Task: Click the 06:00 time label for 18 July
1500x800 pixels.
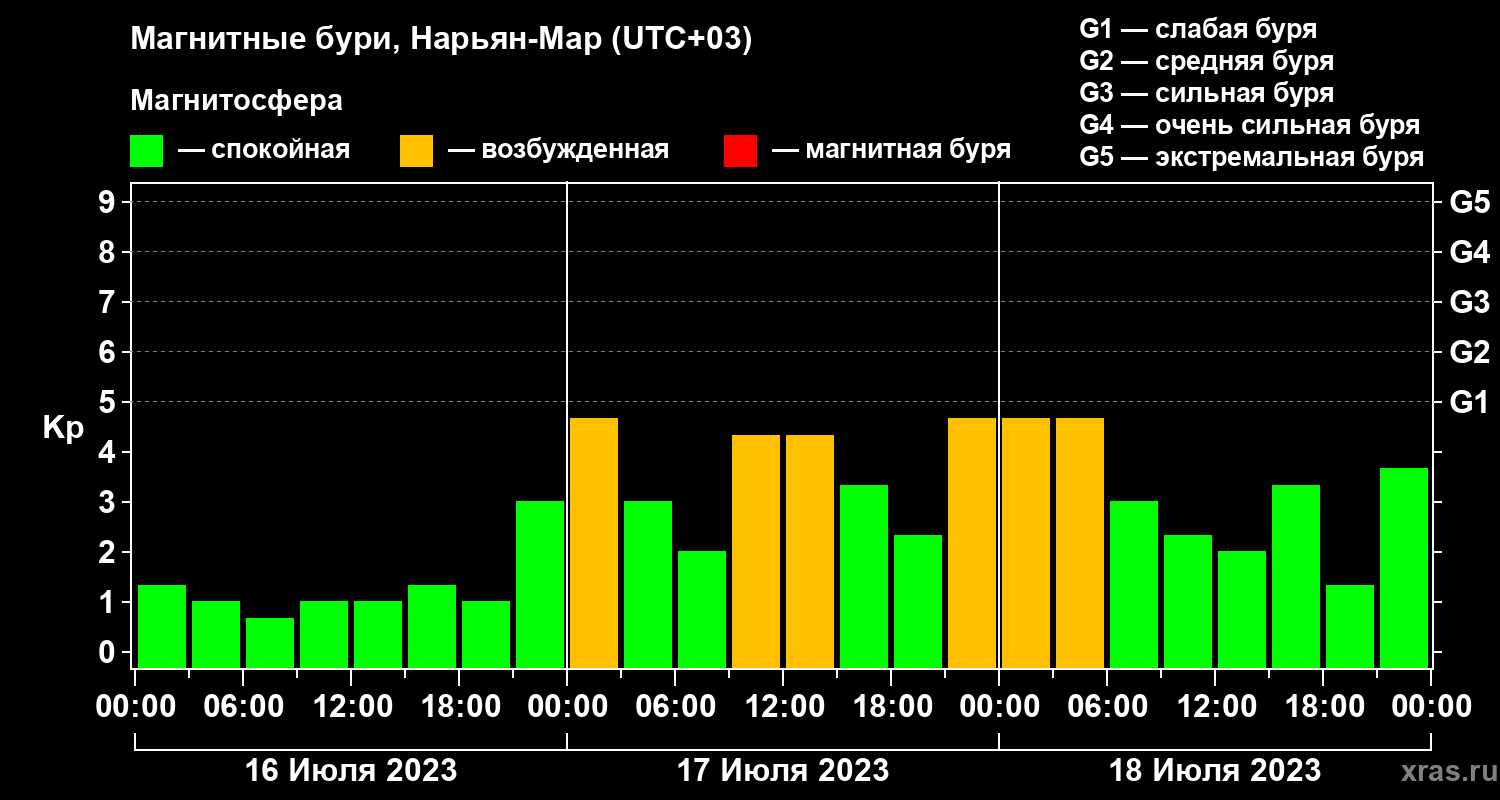Action: coord(1107,707)
